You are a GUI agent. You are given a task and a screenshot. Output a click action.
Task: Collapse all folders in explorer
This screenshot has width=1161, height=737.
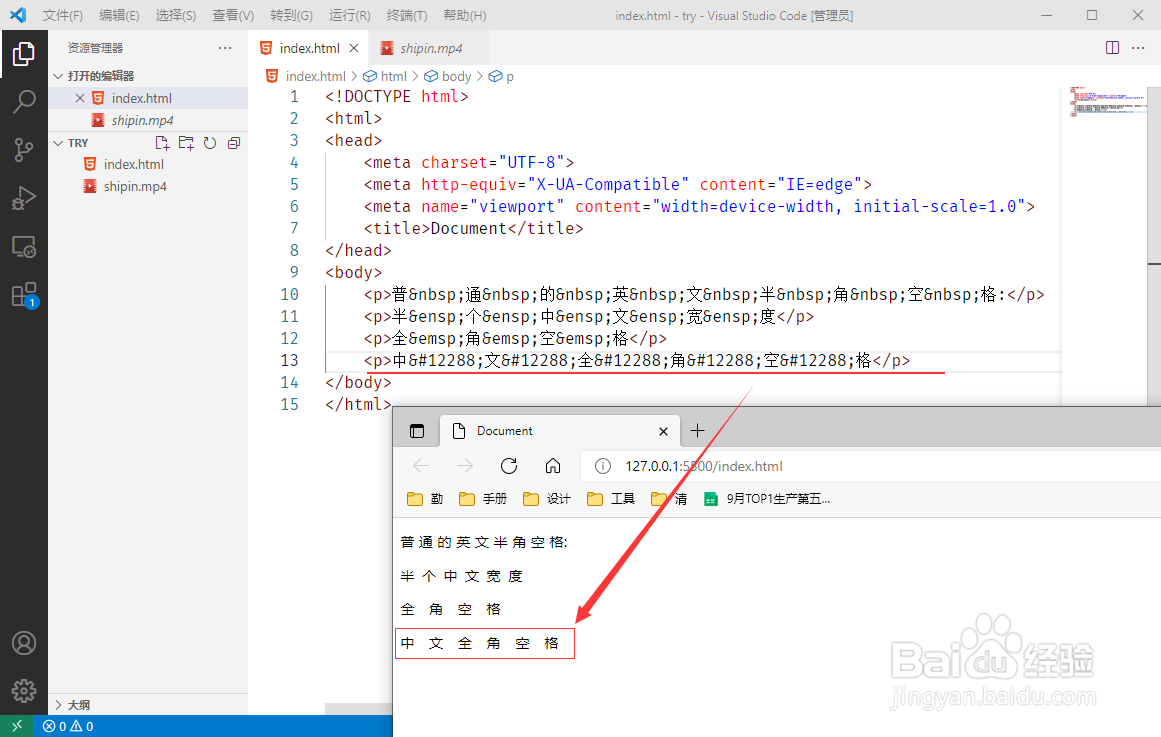234,143
